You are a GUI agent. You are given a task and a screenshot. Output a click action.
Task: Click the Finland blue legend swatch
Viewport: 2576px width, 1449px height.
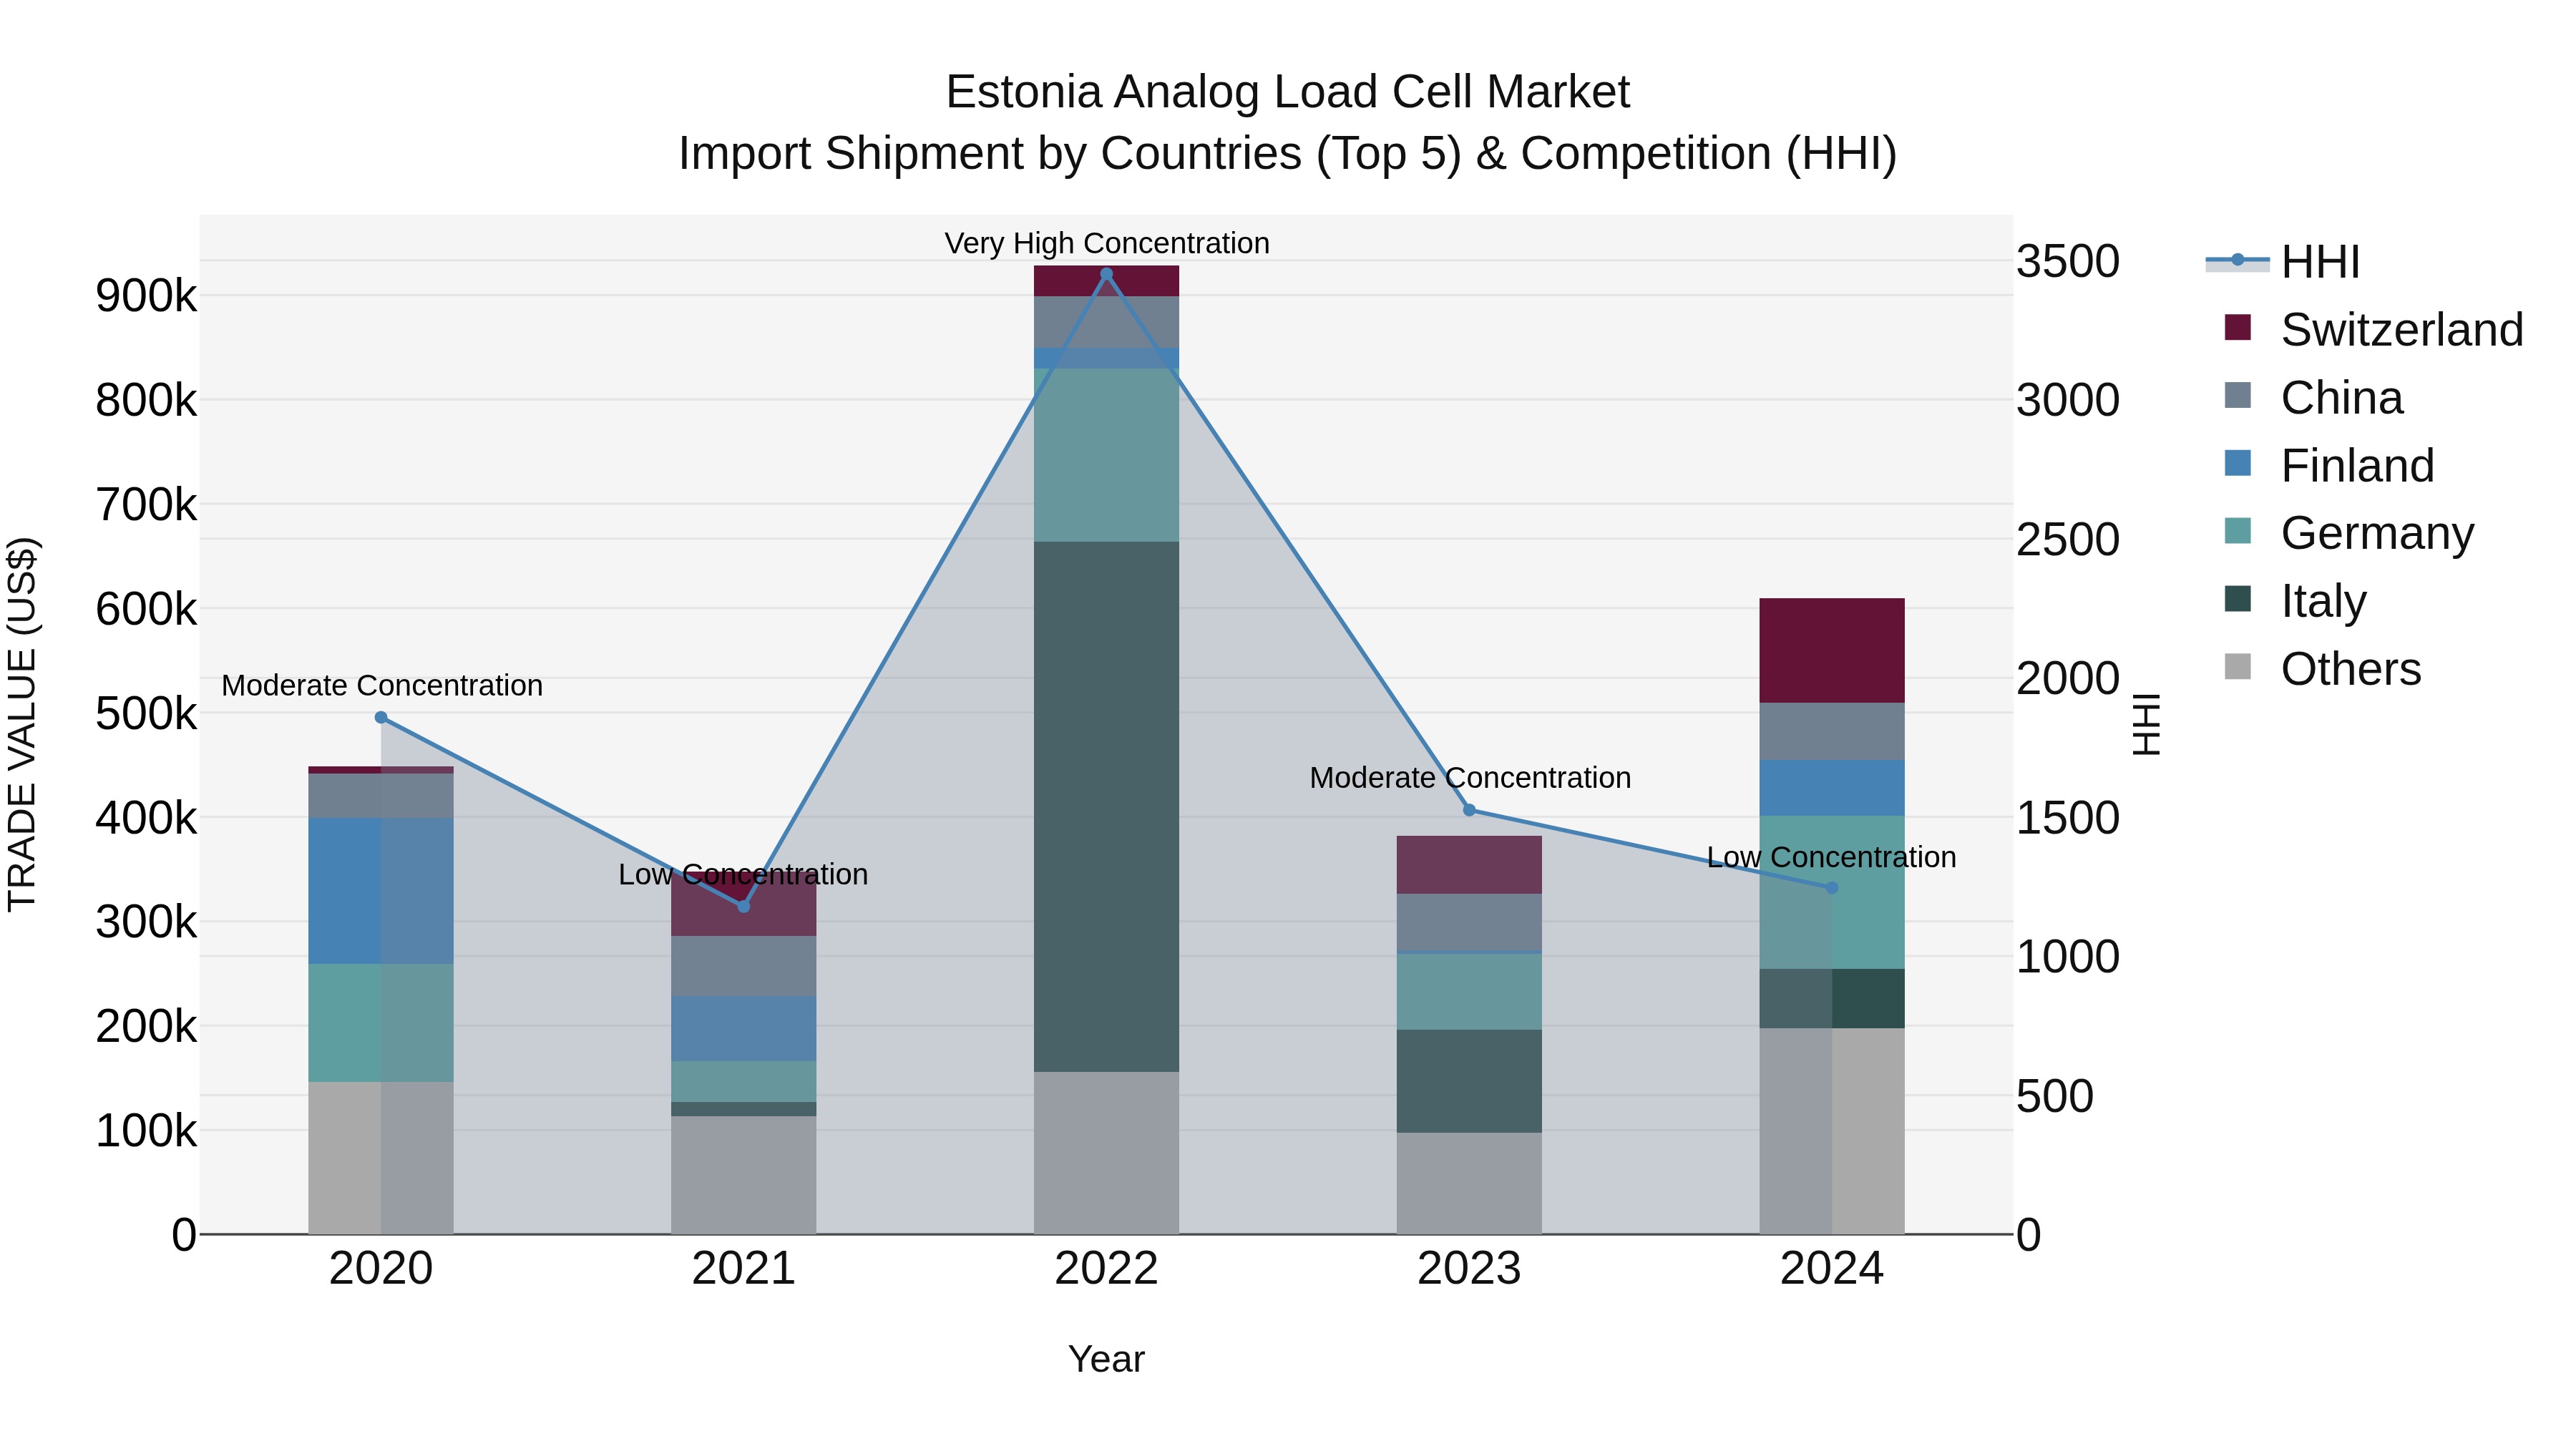[2238, 464]
